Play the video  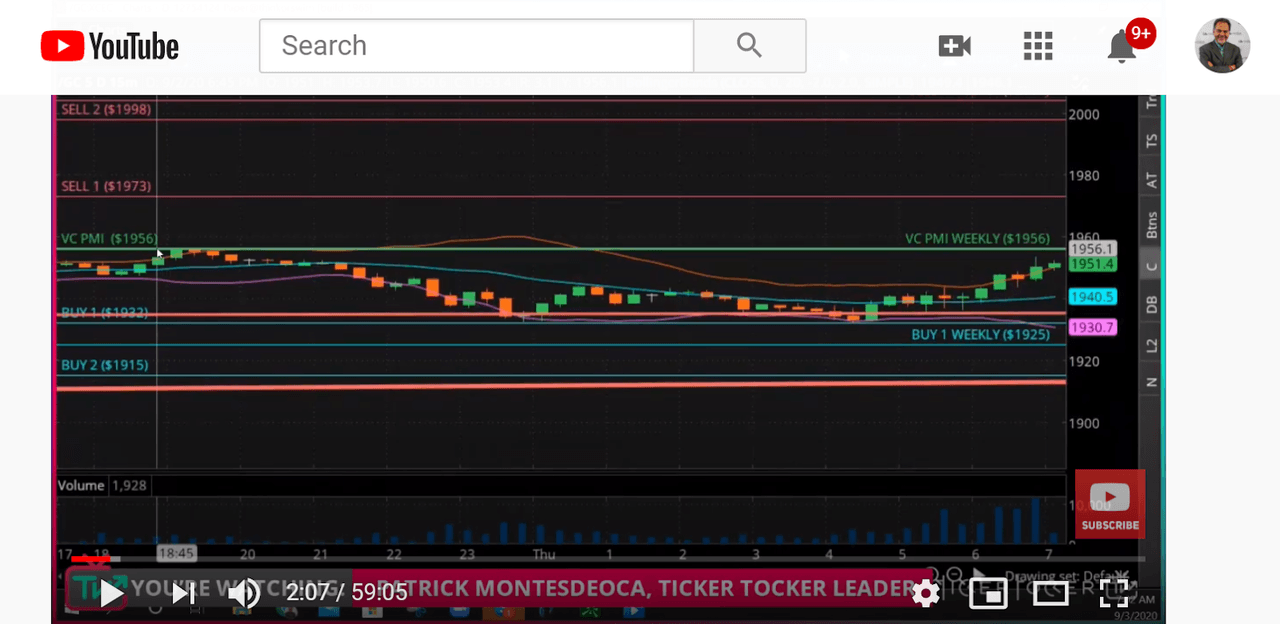coord(112,593)
